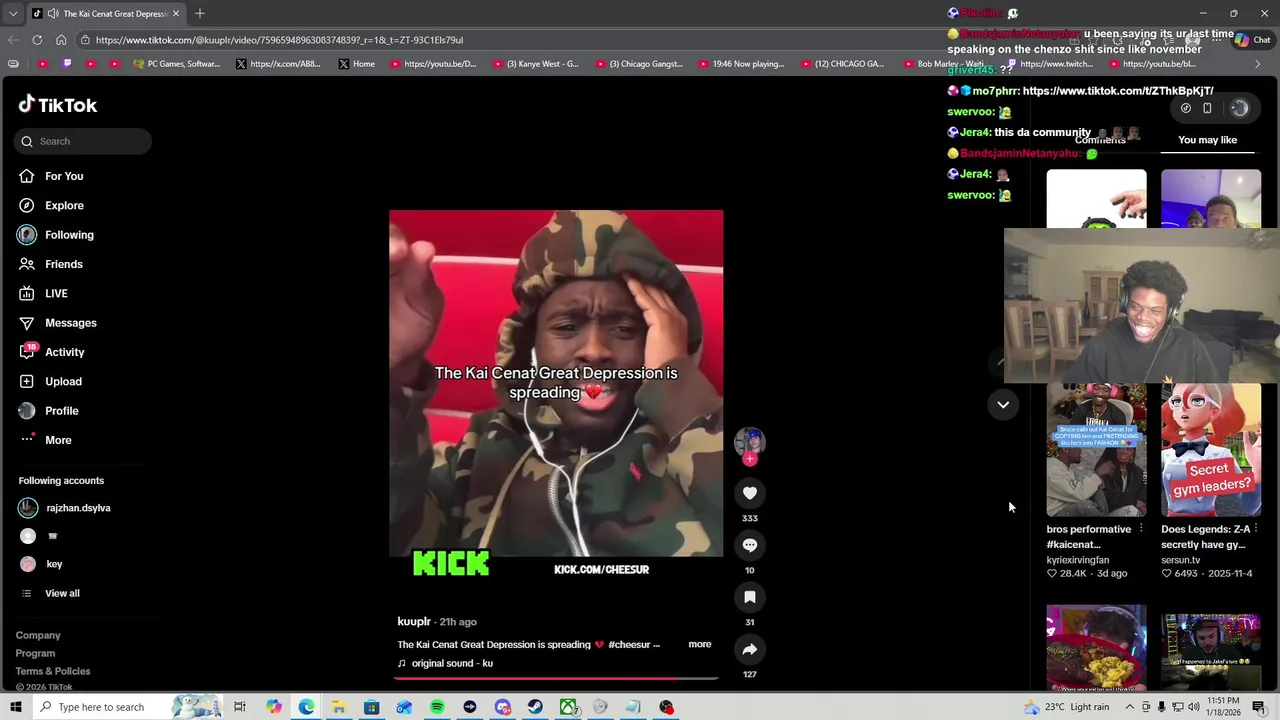Viewport: 1280px width, 720px height.
Task: Share the video using the arrow icon
Action: pos(750,649)
